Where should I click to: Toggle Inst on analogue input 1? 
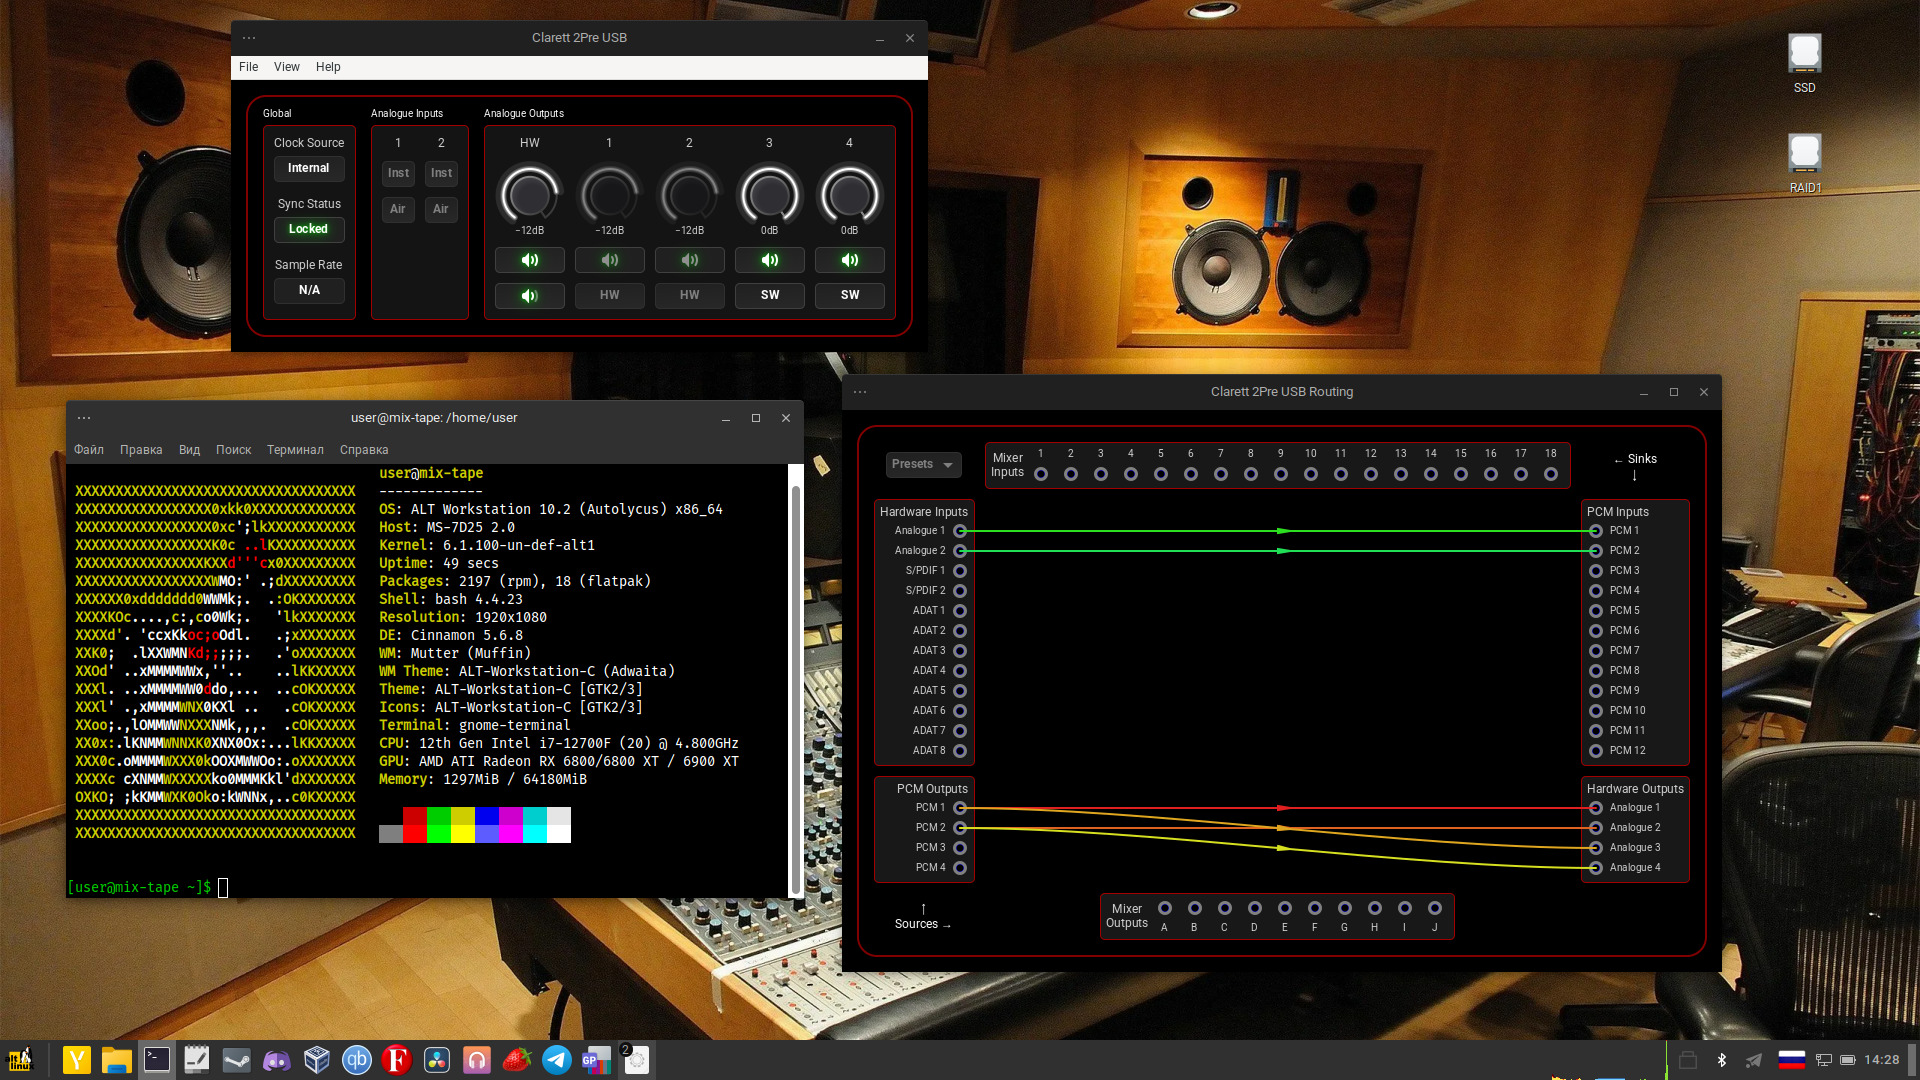(x=398, y=173)
